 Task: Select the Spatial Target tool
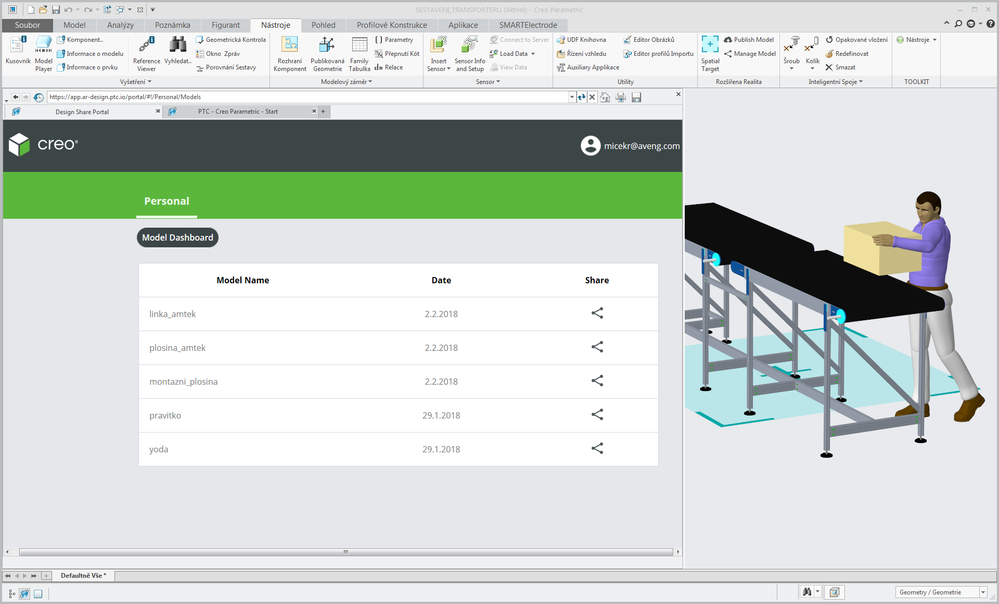click(709, 51)
